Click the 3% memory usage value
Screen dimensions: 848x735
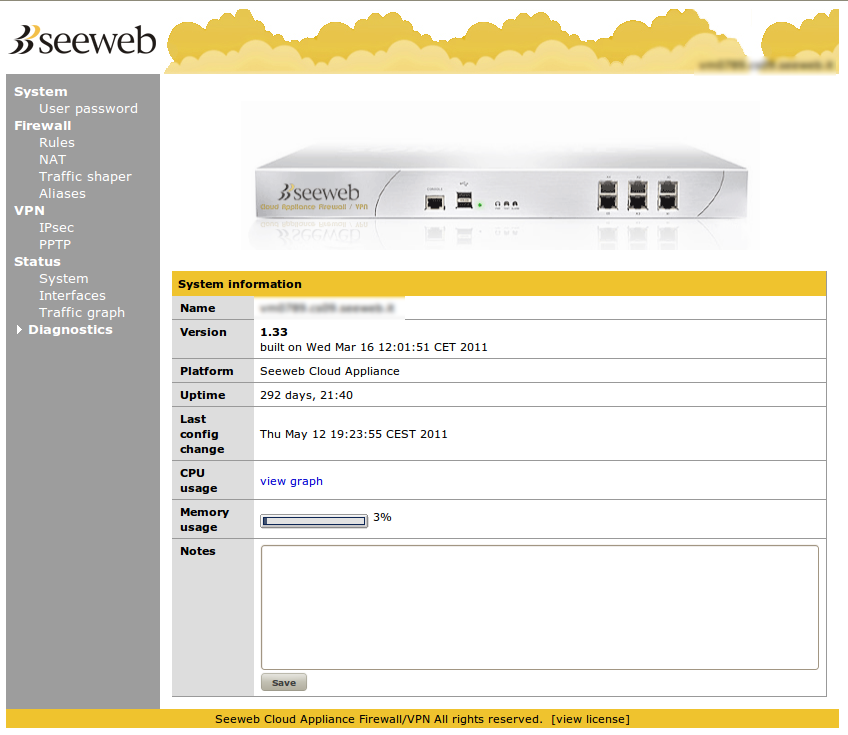[x=382, y=518]
